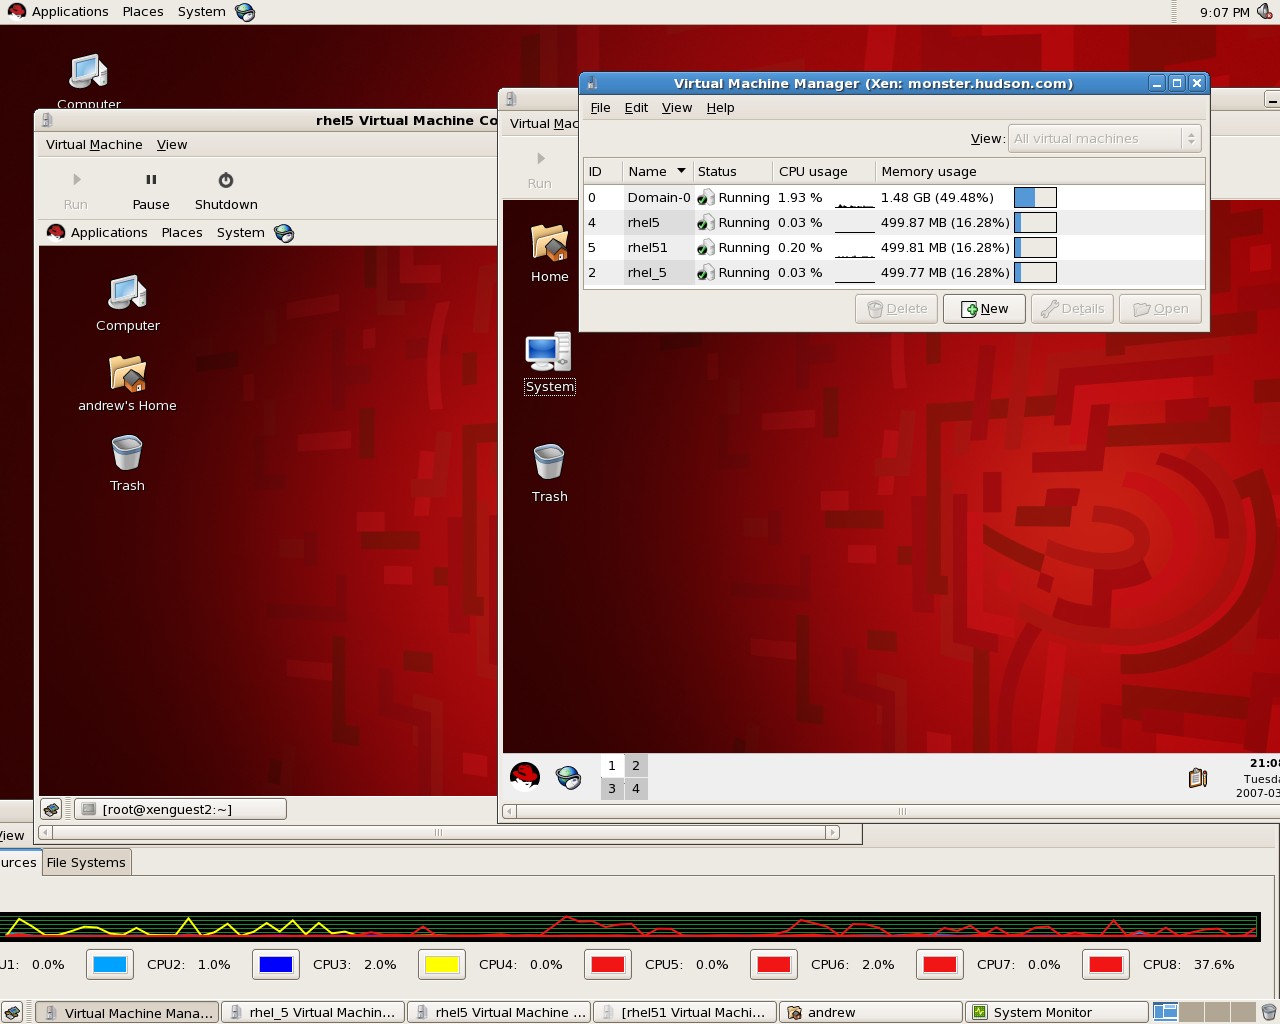Switch to workspace 4 in guest pager
Screen dimensions: 1280x1024
(636, 789)
